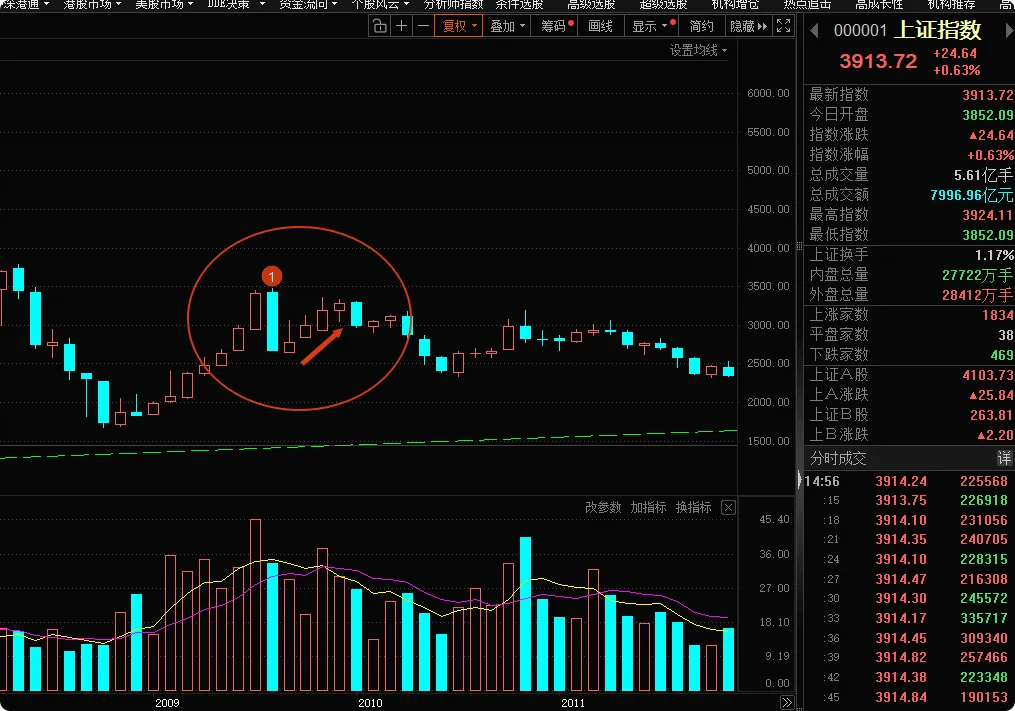Click 换指标 link
The height and width of the screenshot is (711, 1015).
click(693, 507)
